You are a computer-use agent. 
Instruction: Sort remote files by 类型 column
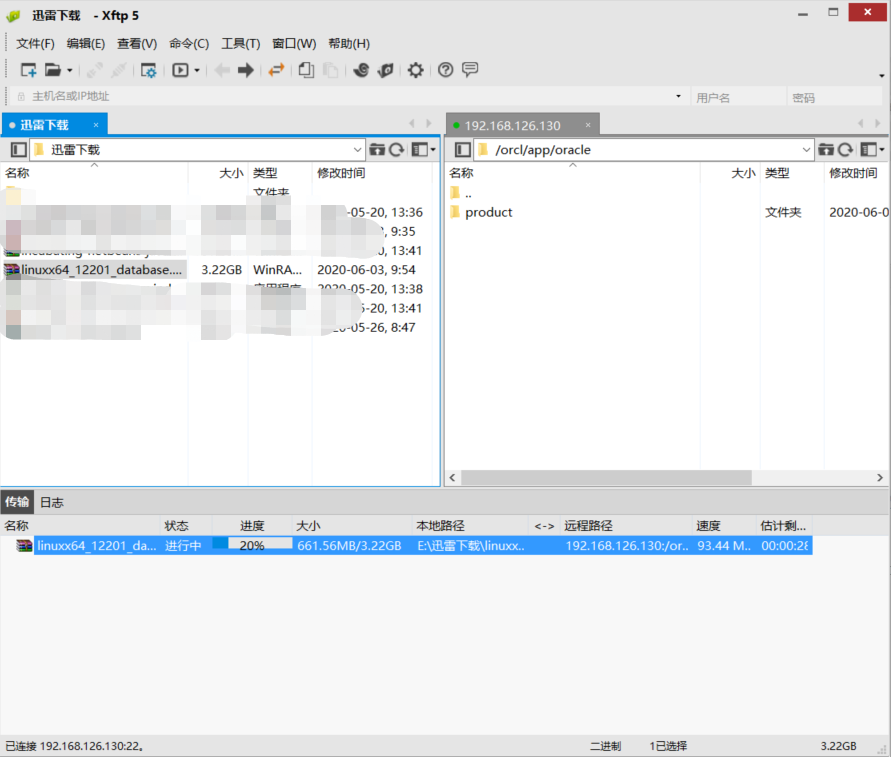(792, 173)
